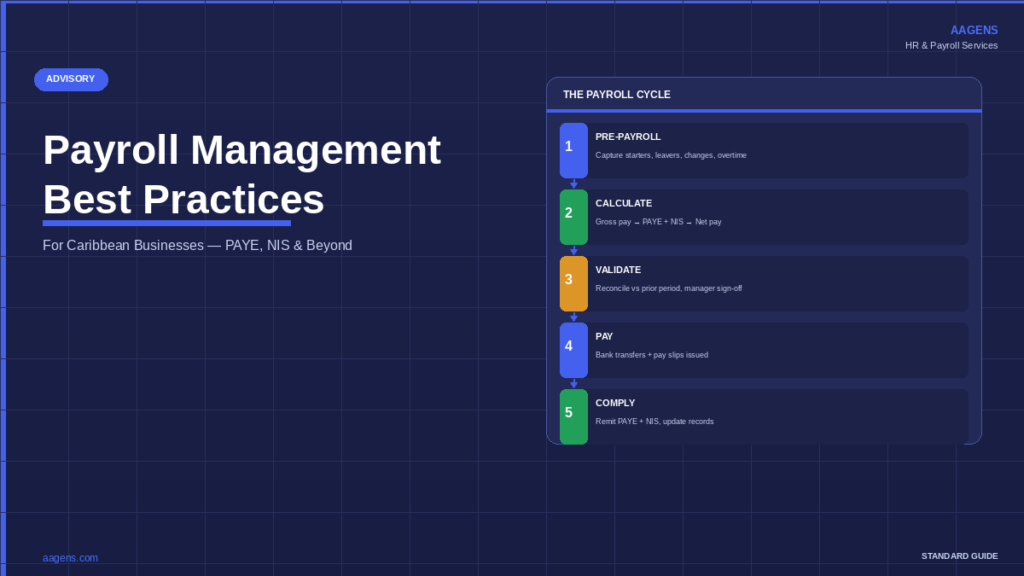This screenshot has width=1024, height=576.
Task: Click the orange step 3 number block
Action: 573,283
